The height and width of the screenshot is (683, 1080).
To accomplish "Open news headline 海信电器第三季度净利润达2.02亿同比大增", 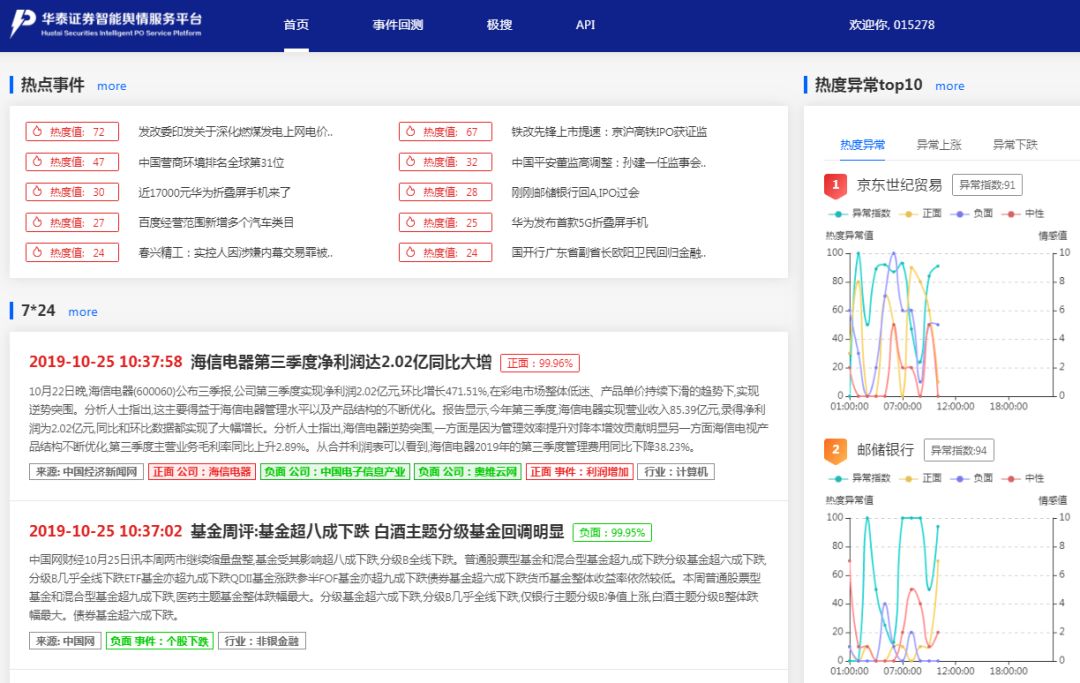I will coord(341,362).
